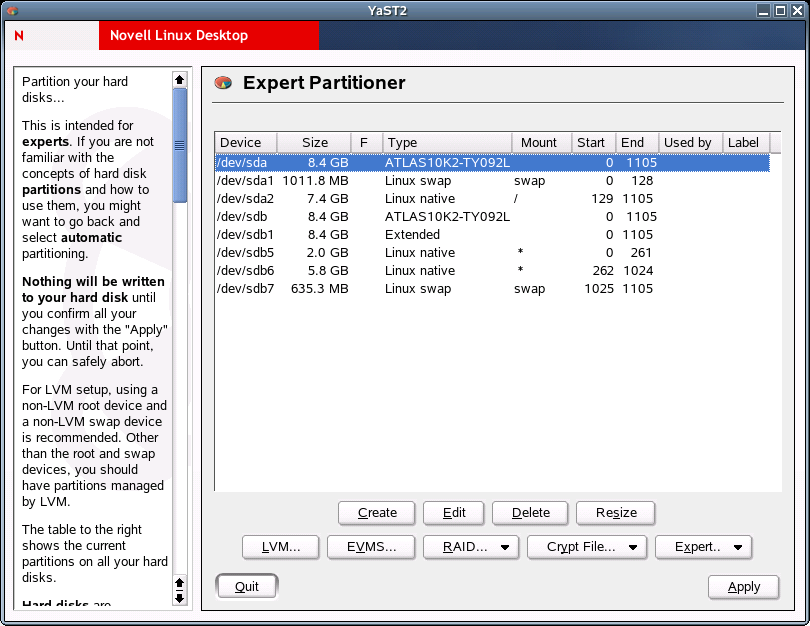This screenshot has width=810, height=626.
Task: Sort table by Start column header
Action: pos(593,143)
